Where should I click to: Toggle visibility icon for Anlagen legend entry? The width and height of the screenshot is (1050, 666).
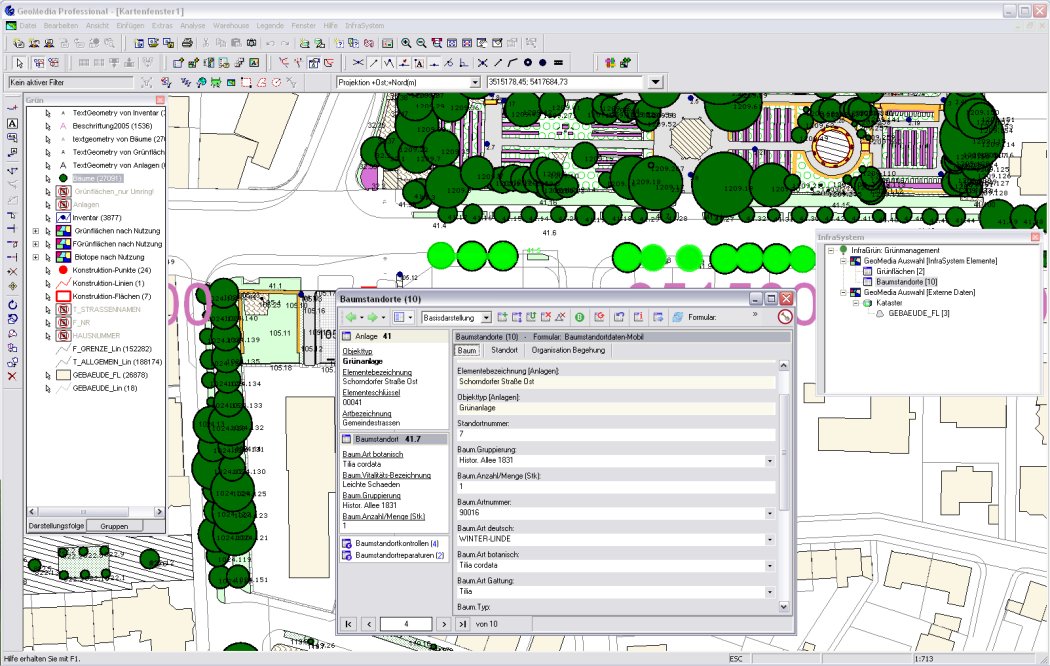coord(62,204)
